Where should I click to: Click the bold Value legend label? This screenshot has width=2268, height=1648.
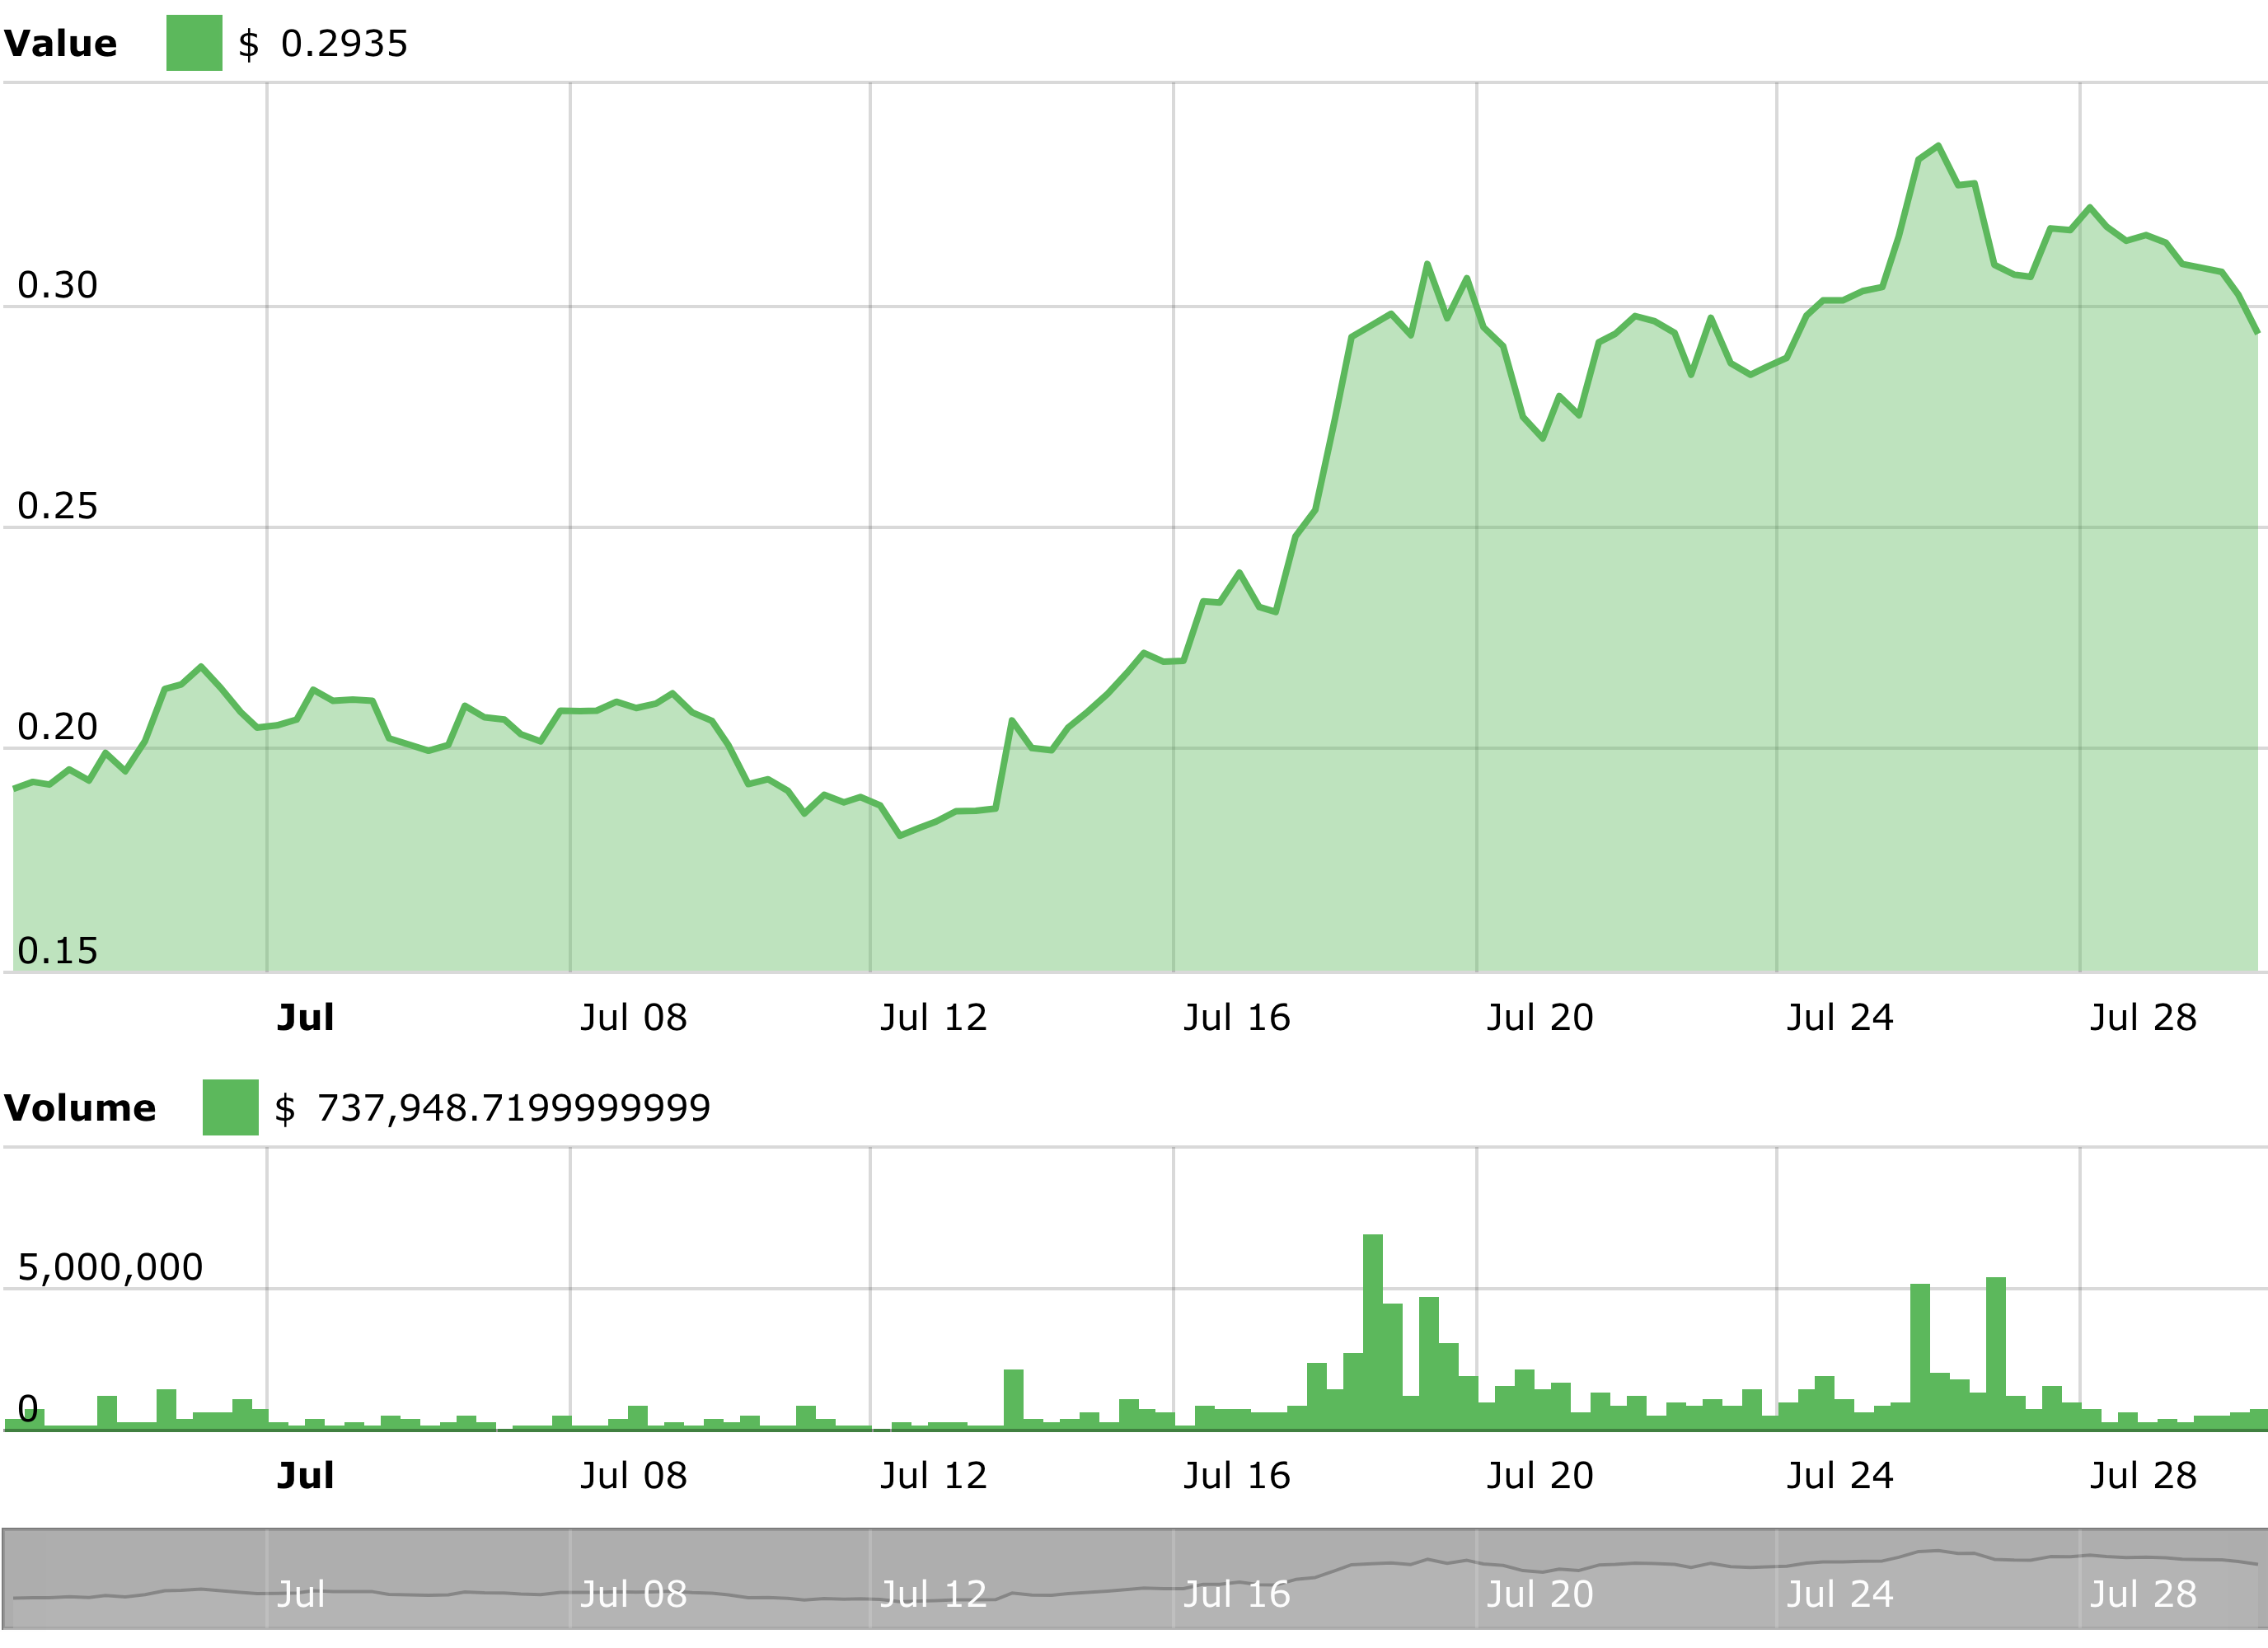tap(60, 44)
